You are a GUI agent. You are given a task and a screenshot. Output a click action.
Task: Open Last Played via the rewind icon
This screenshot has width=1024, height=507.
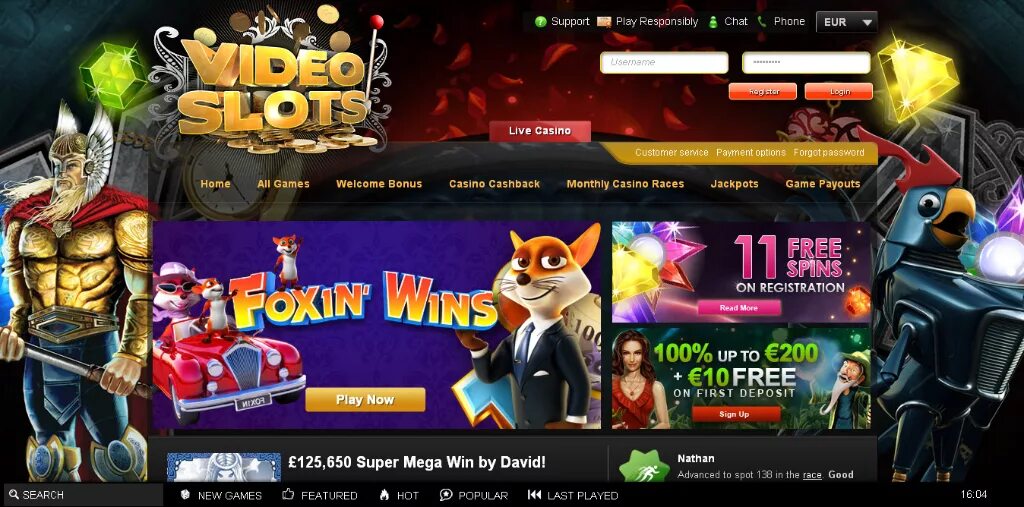534,495
